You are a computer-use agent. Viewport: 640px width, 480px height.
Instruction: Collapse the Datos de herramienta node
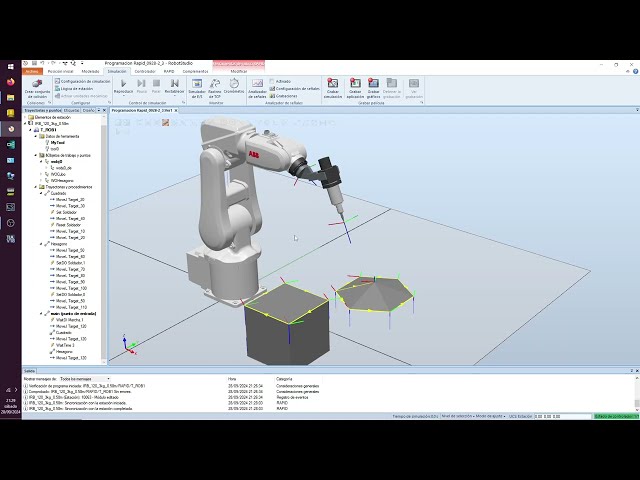point(36,136)
